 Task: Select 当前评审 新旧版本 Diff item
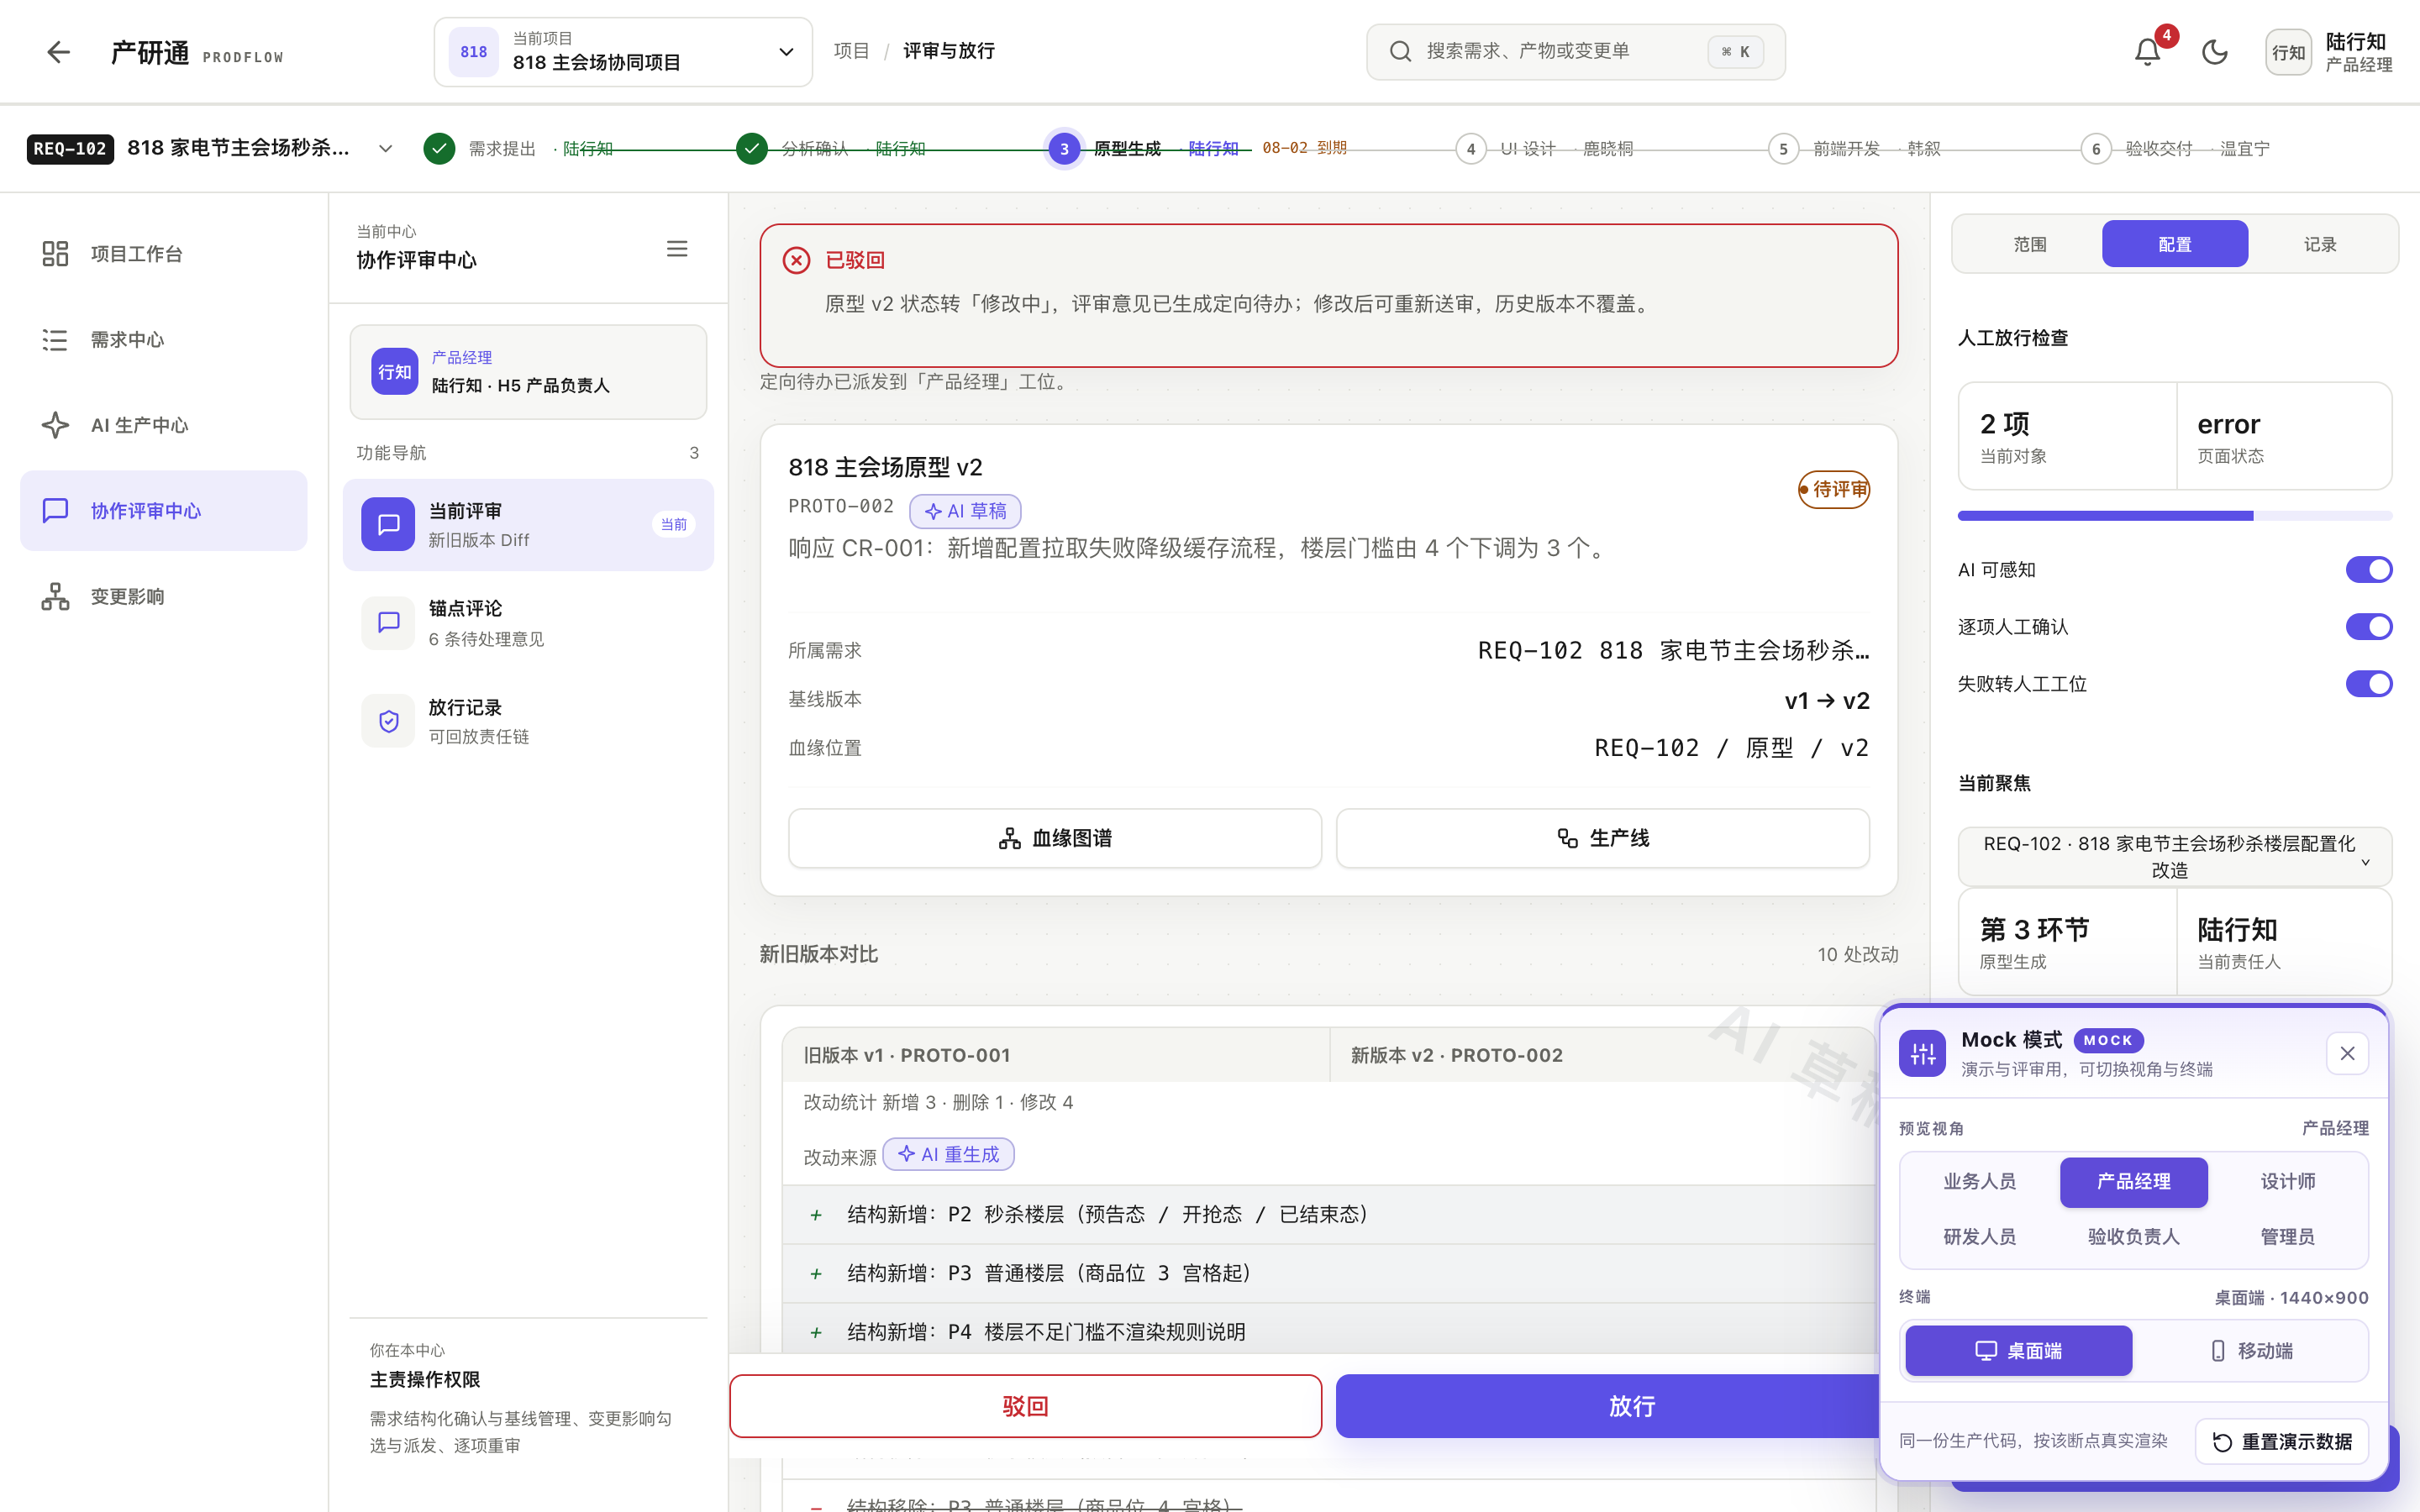point(528,525)
